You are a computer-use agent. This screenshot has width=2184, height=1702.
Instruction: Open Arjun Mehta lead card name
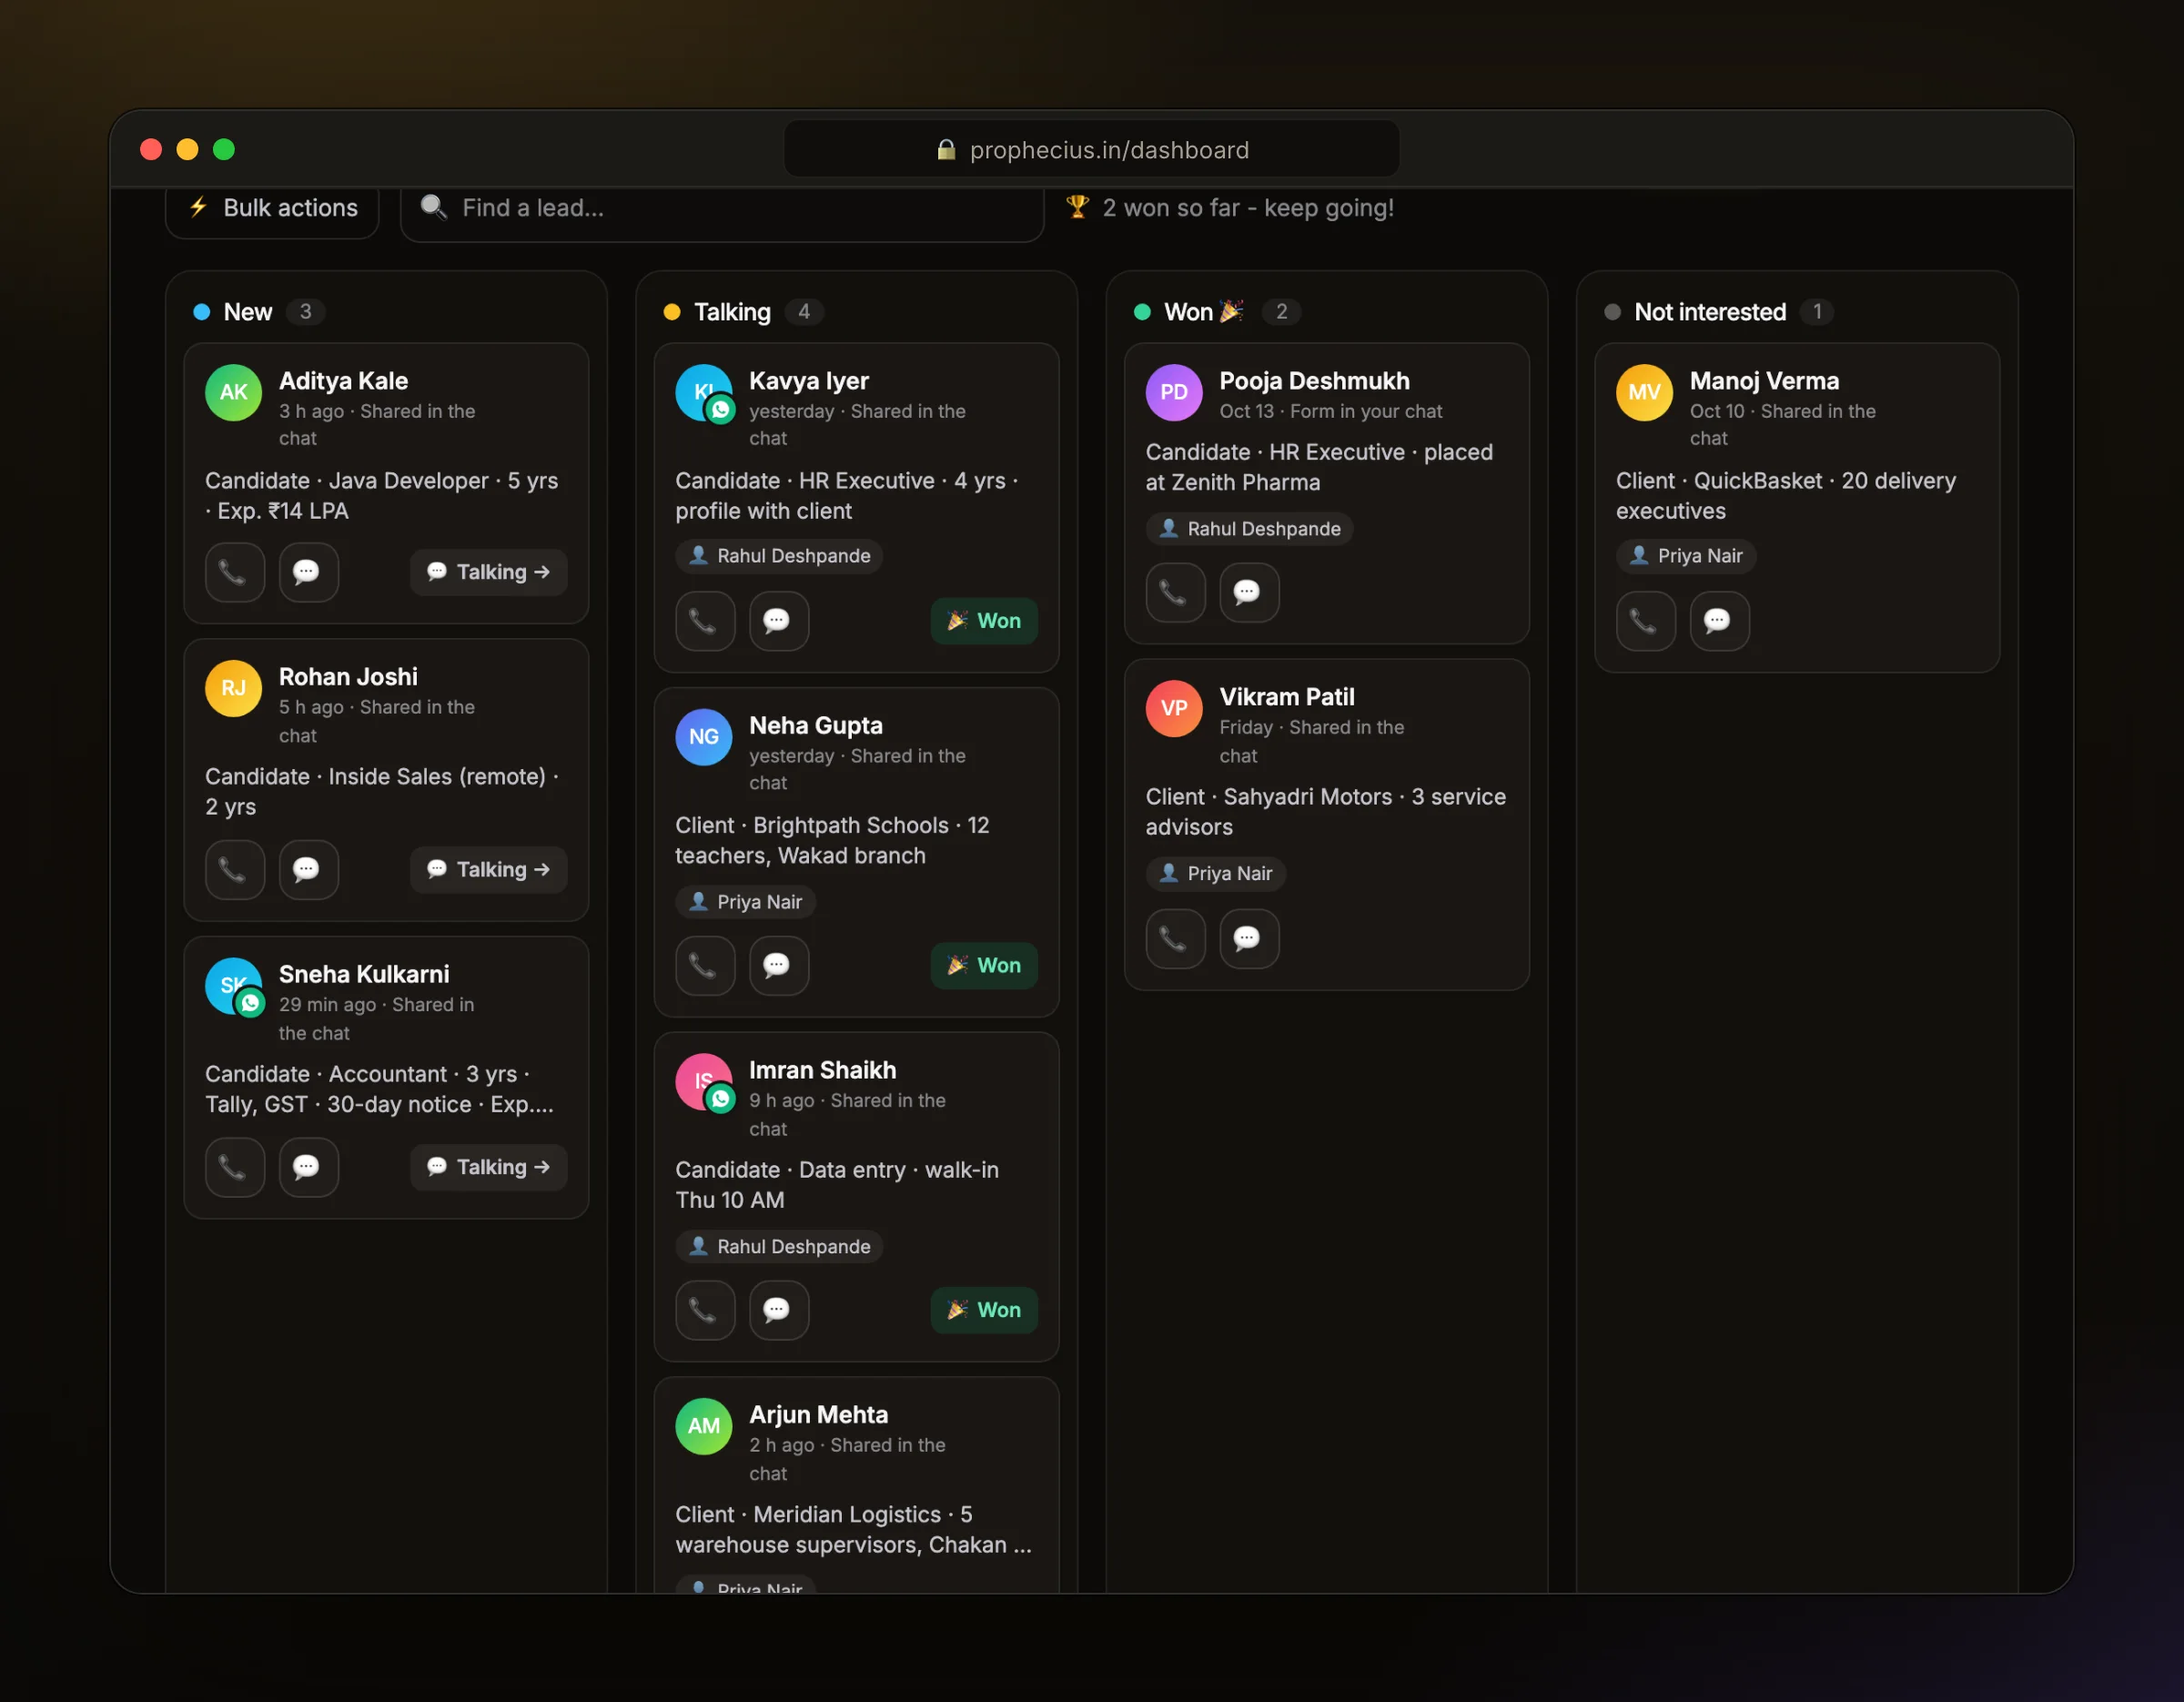(x=818, y=1415)
